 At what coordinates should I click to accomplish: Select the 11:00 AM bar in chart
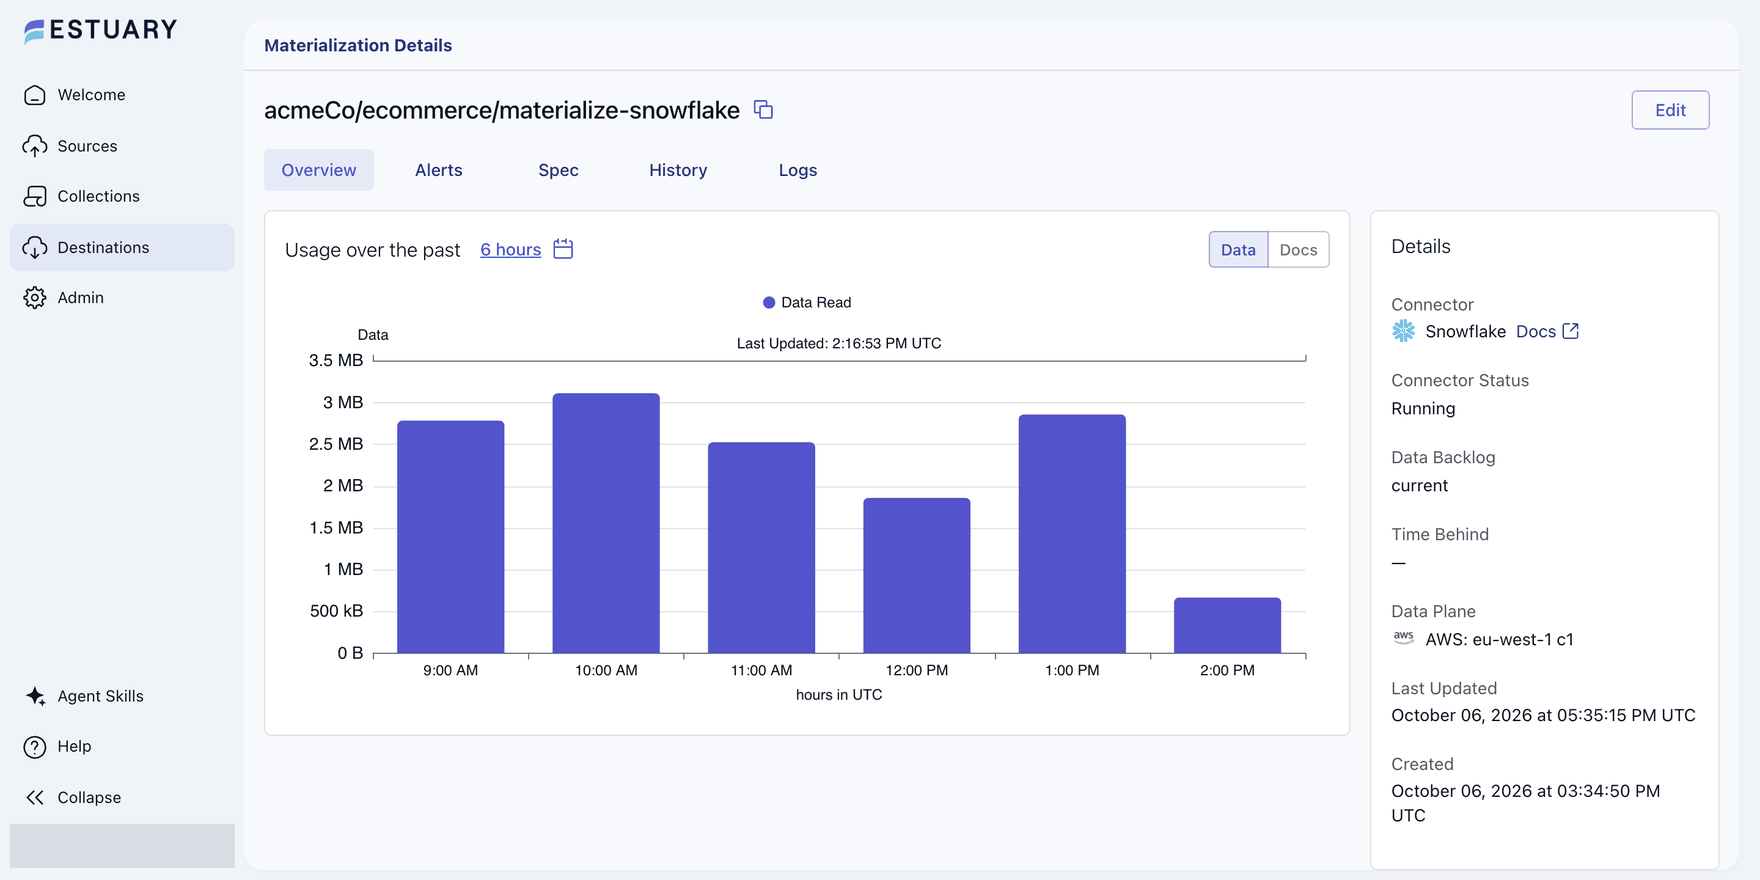[761, 548]
